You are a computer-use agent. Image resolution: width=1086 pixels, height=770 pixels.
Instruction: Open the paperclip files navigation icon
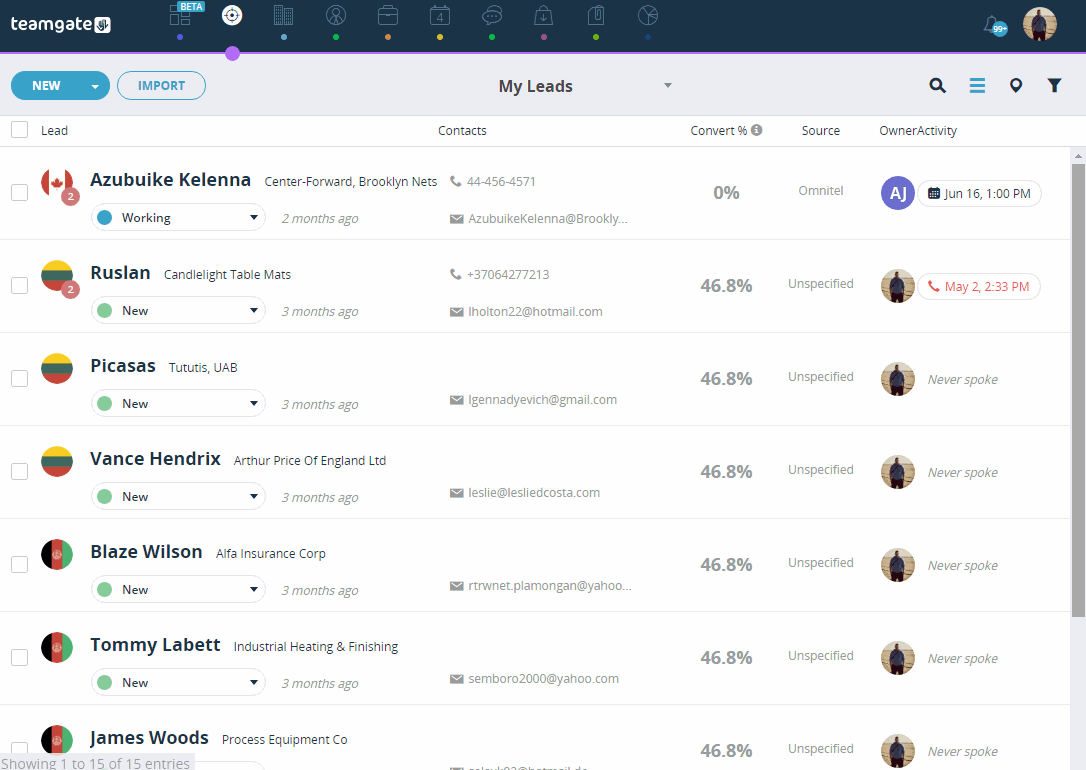click(596, 15)
